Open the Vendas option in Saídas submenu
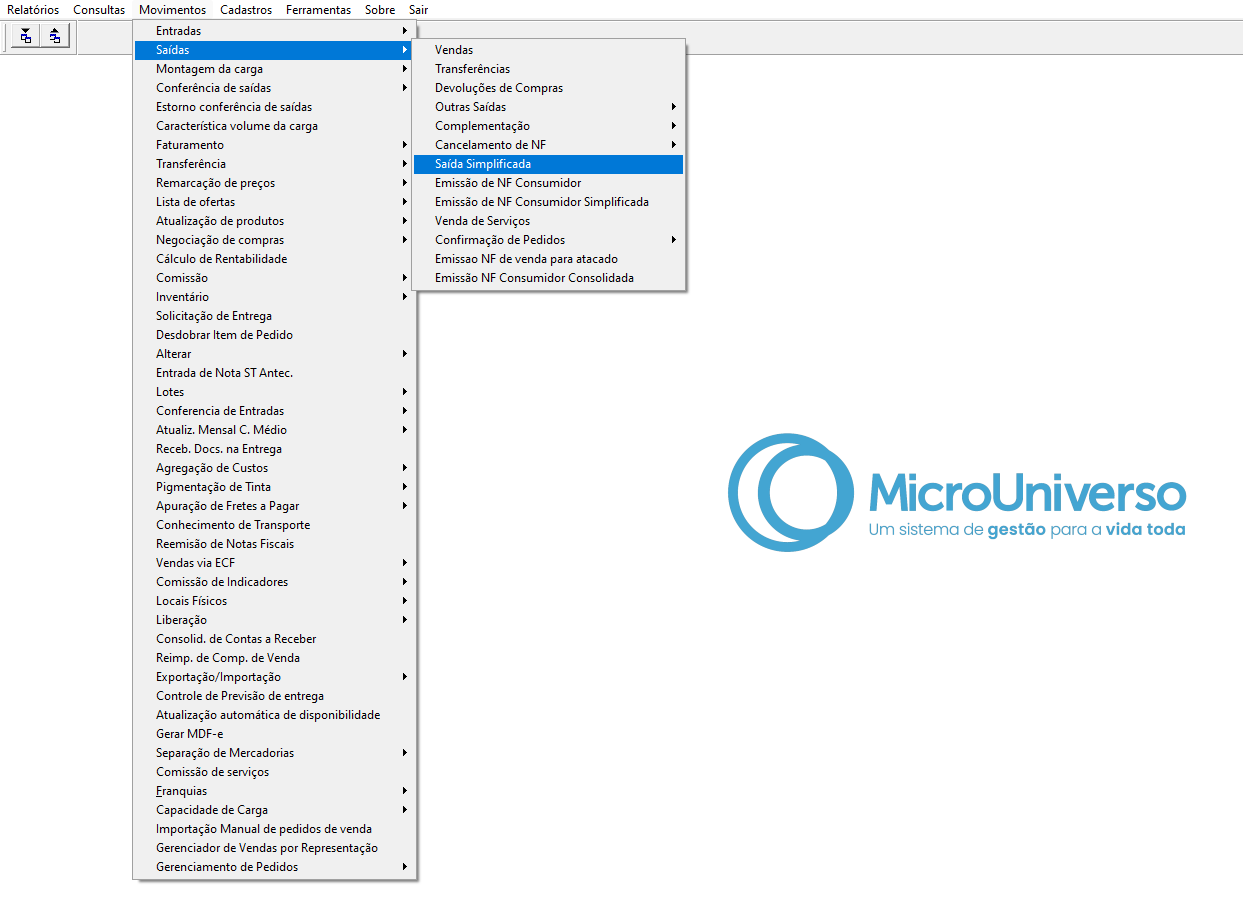This screenshot has width=1243, height=917. 454,50
